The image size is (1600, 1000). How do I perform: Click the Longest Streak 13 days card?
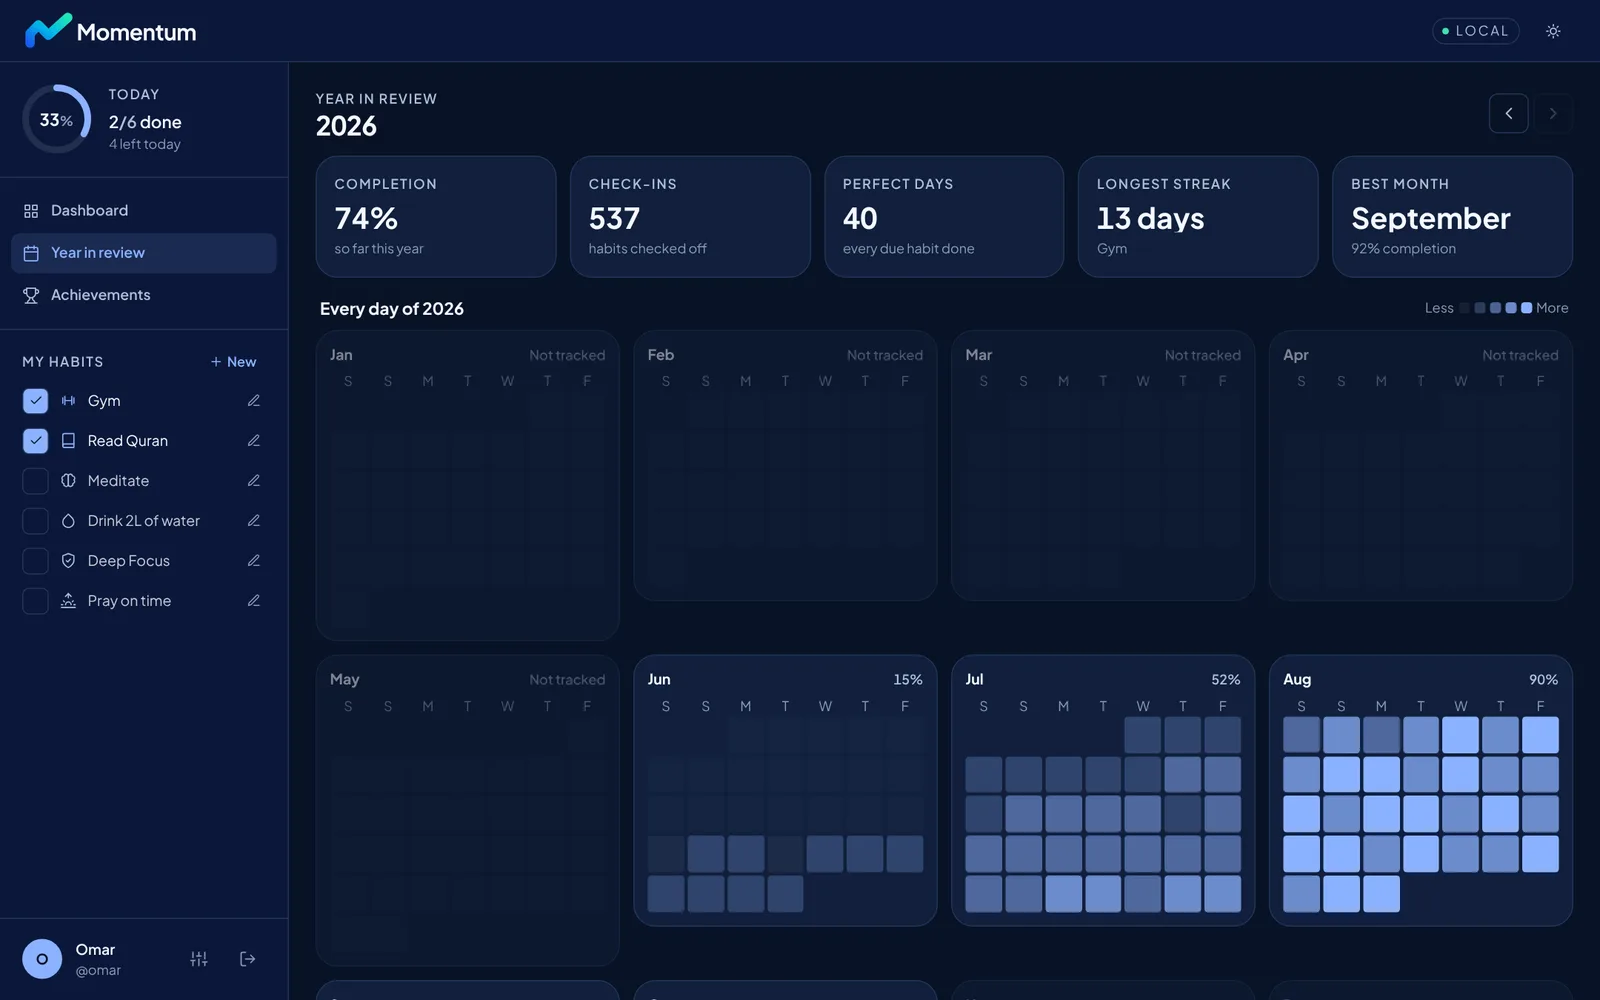[x=1198, y=216]
